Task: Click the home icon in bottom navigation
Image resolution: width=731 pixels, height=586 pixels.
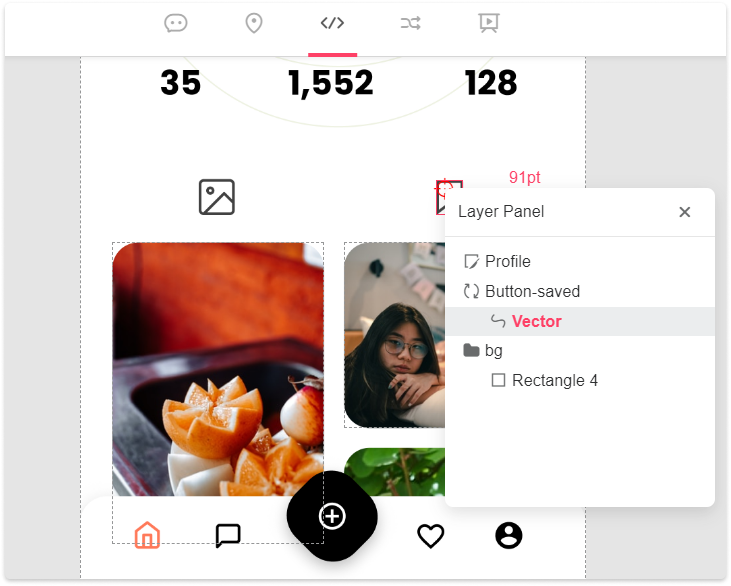Action: coord(147,535)
